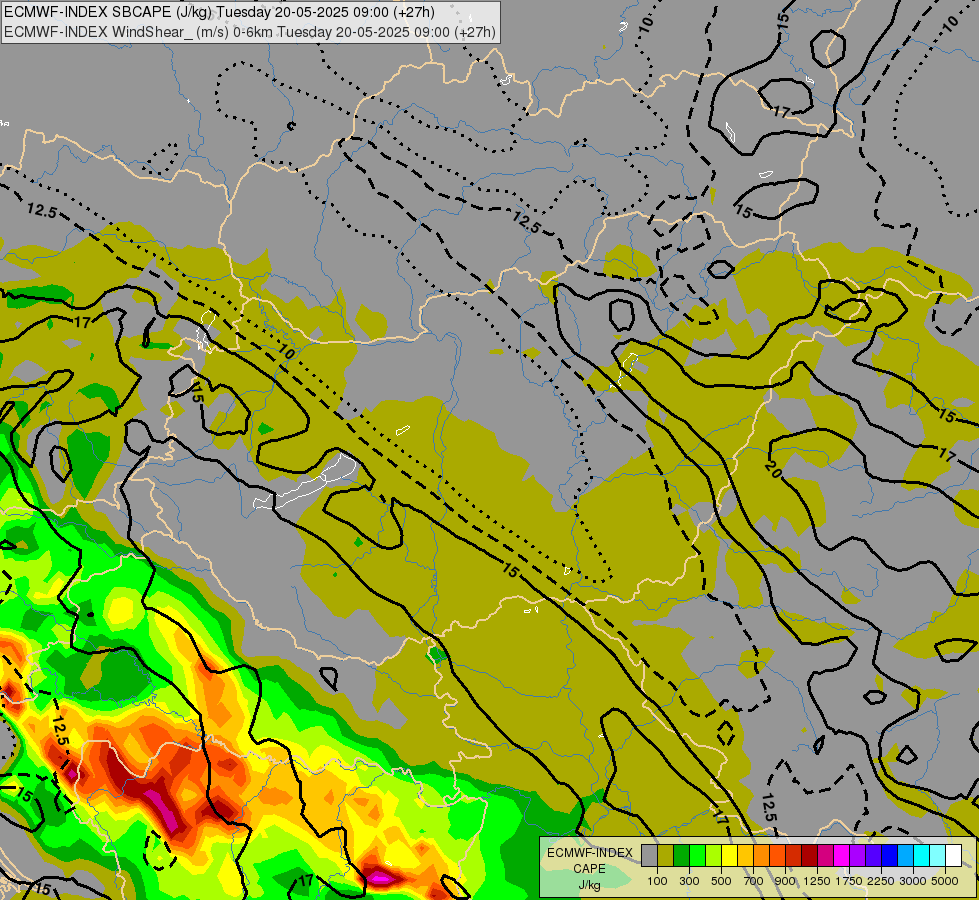The width and height of the screenshot is (979, 900).
Task: Click the indigo legend swatch
Action: tap(873, 855)
